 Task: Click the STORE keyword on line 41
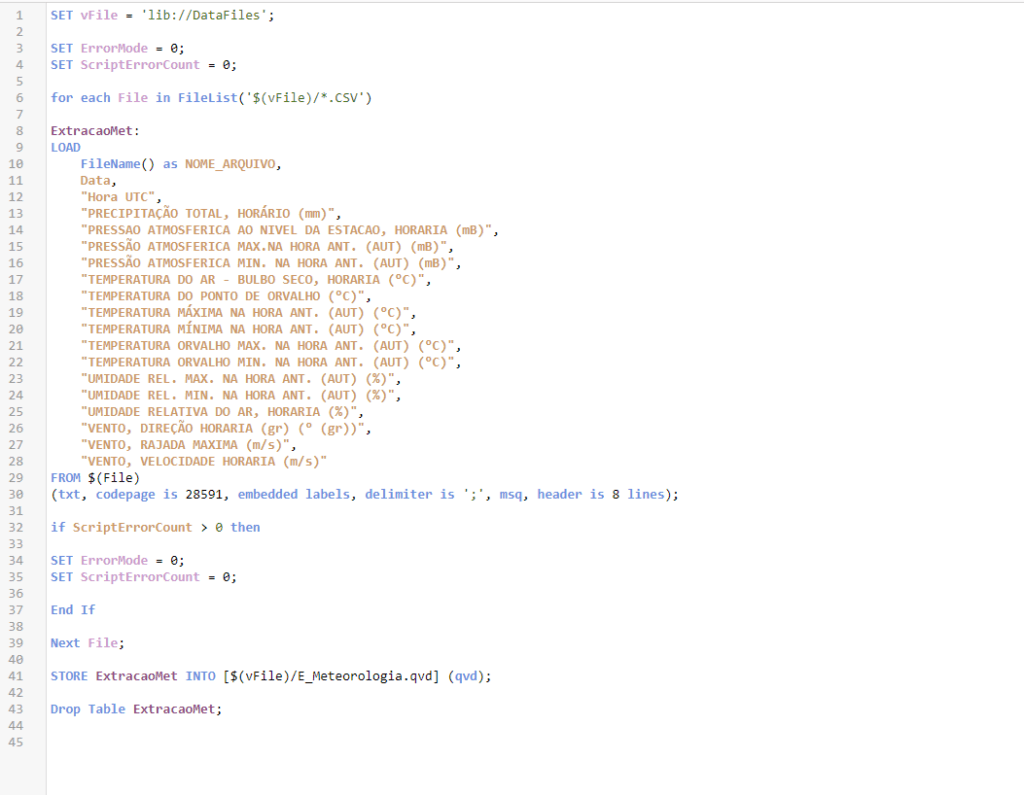point(69,676)
